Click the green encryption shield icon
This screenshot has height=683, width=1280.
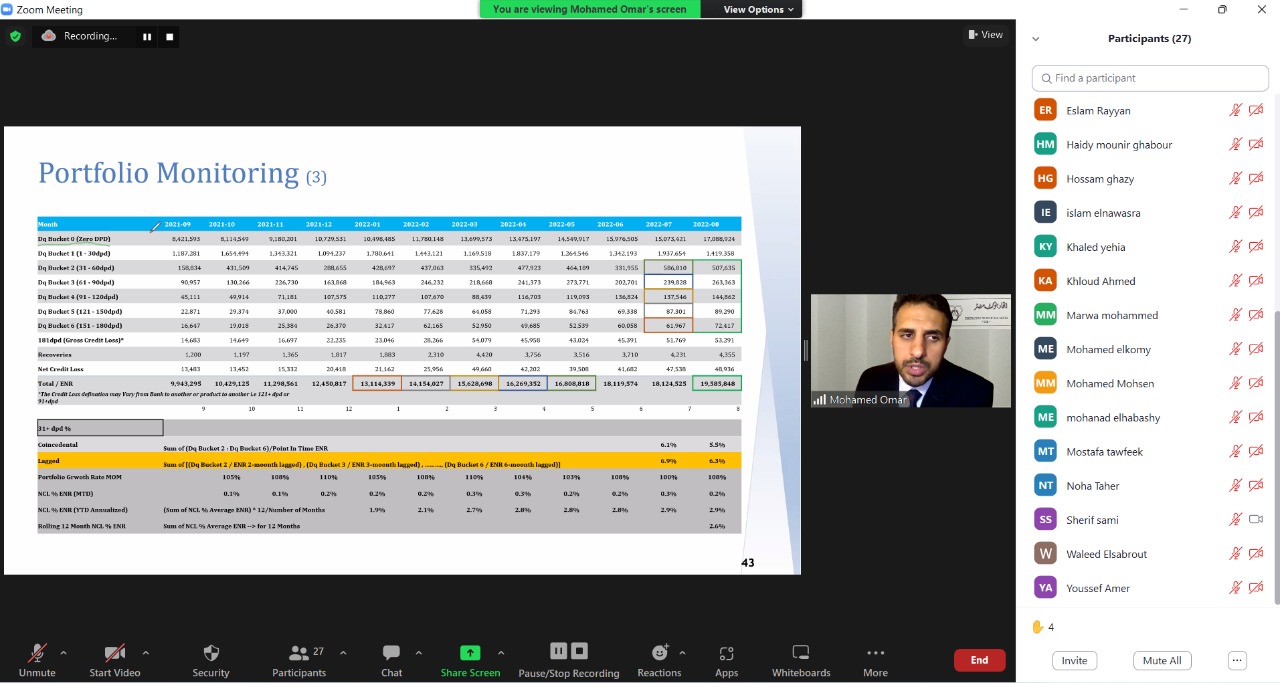point(15,36)
